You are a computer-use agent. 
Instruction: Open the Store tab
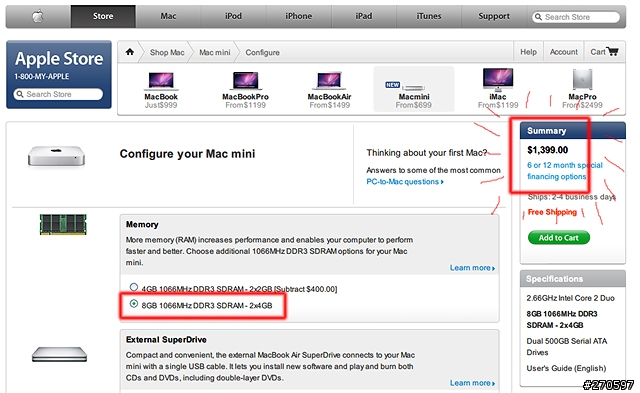tap(103, 16)
